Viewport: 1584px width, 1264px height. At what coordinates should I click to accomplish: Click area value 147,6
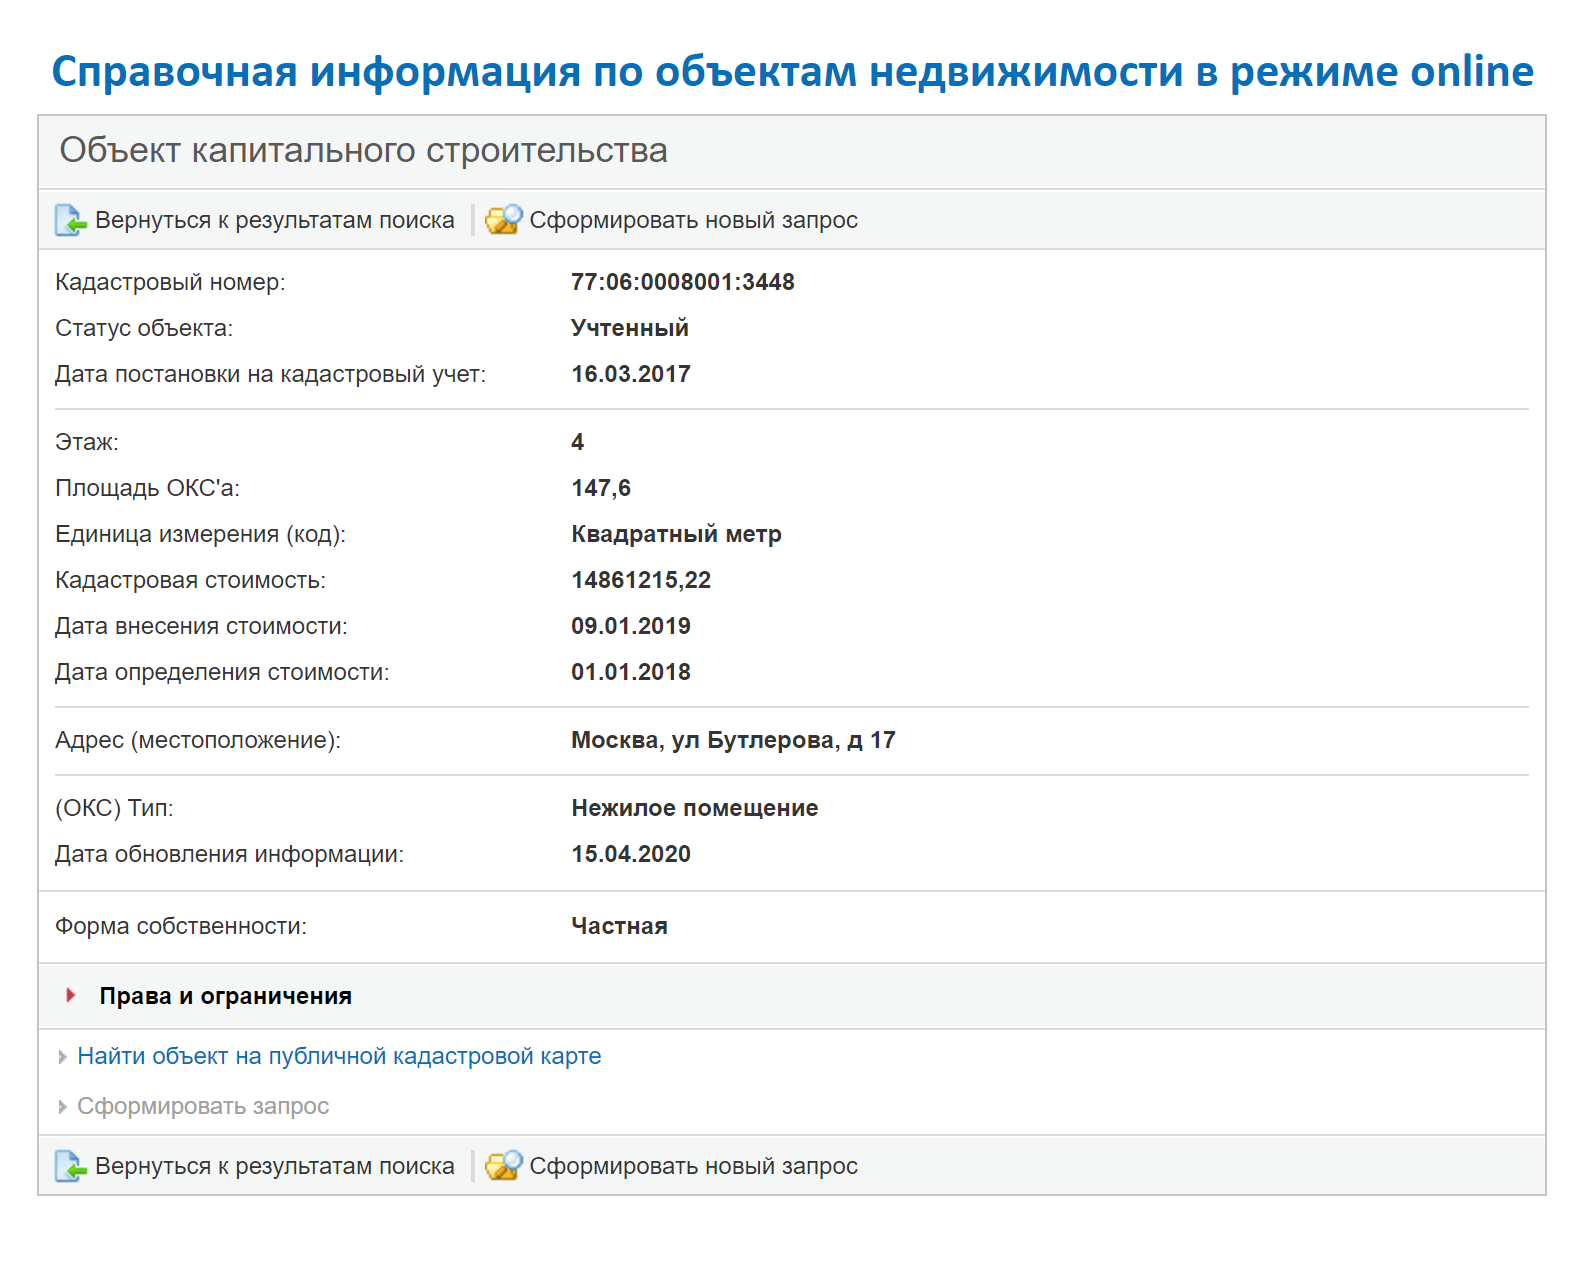(601, 488)
